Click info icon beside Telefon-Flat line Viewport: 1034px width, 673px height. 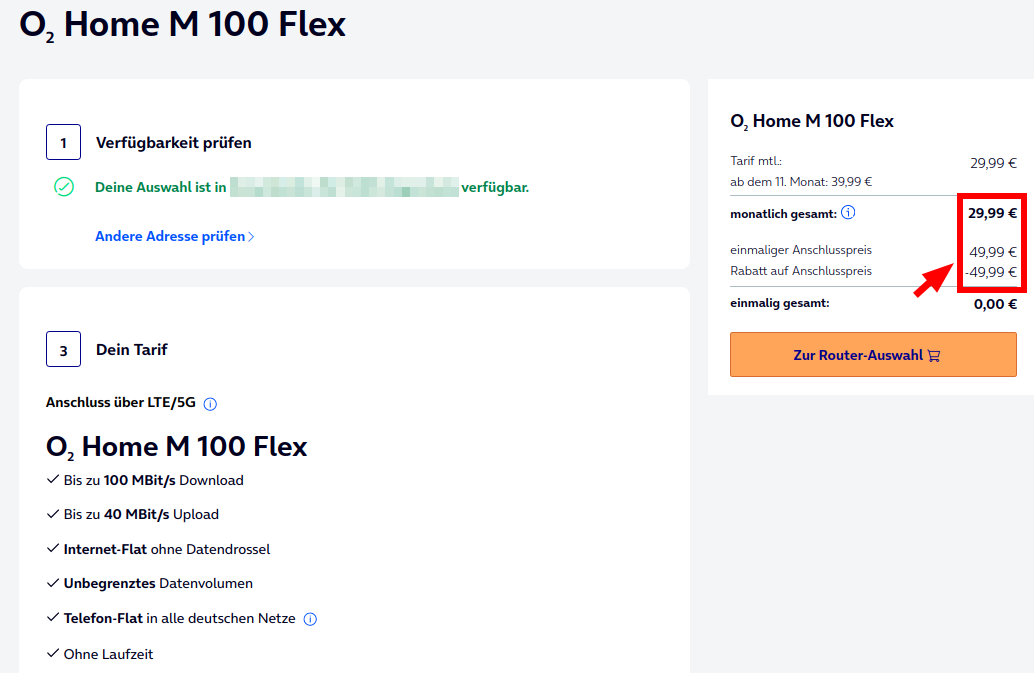(x=310, y=619)
